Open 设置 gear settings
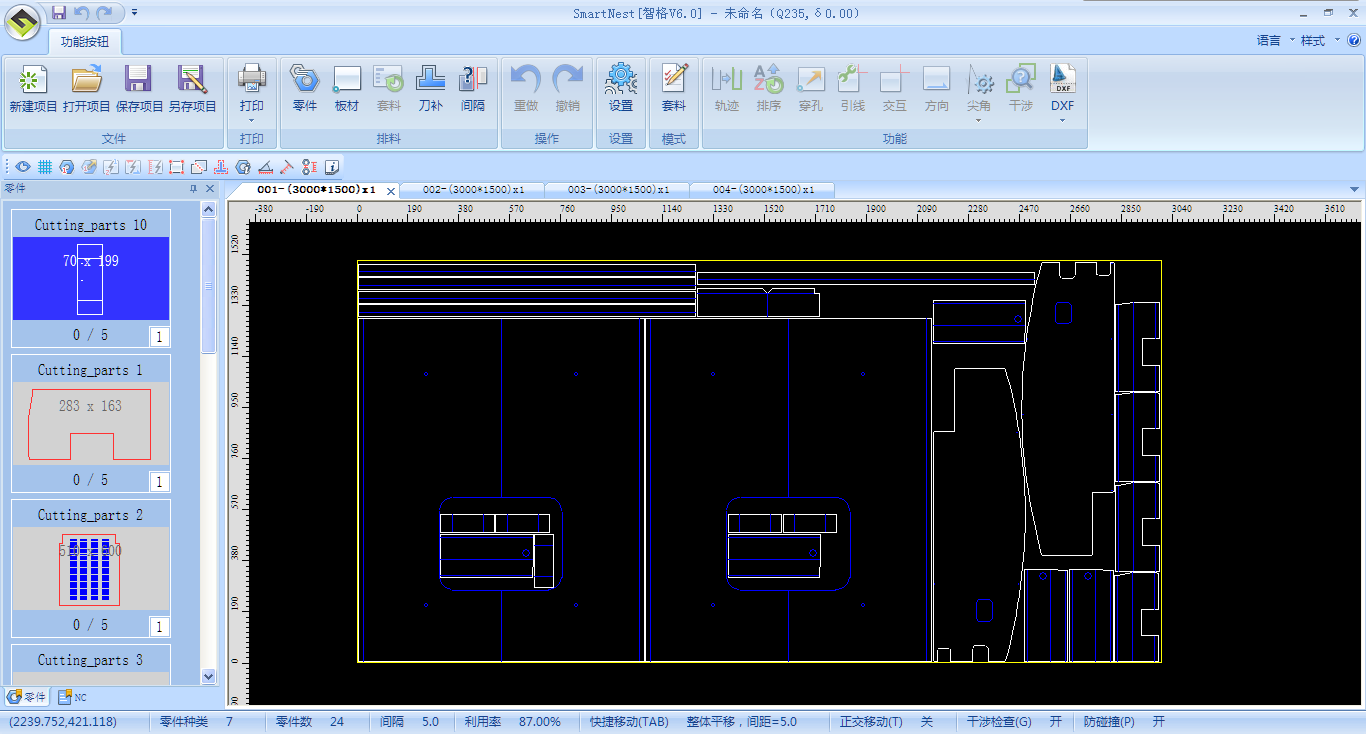1366x734 pixels. (621, 89)
